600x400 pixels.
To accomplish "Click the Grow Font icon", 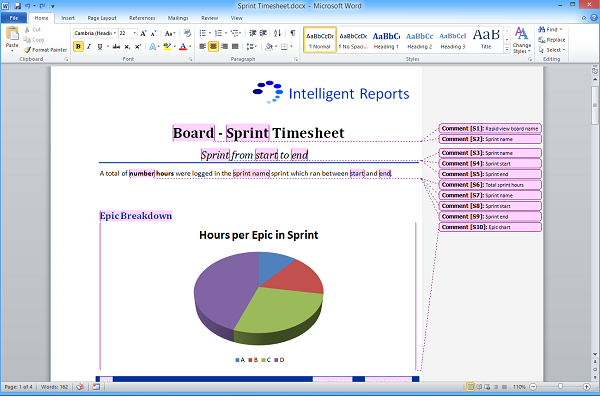I will [x=144, y=33].
